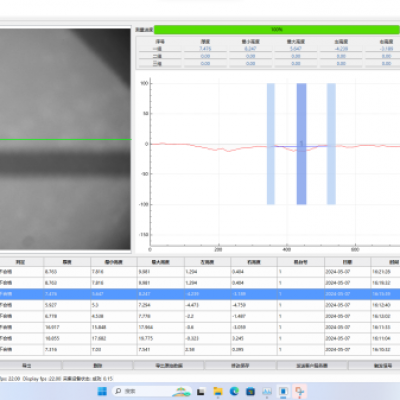This screenshot has width=400, height=400.
Task: Click the dark blue center band on chart
Action: pyautogui.click(x=301, y=144)
